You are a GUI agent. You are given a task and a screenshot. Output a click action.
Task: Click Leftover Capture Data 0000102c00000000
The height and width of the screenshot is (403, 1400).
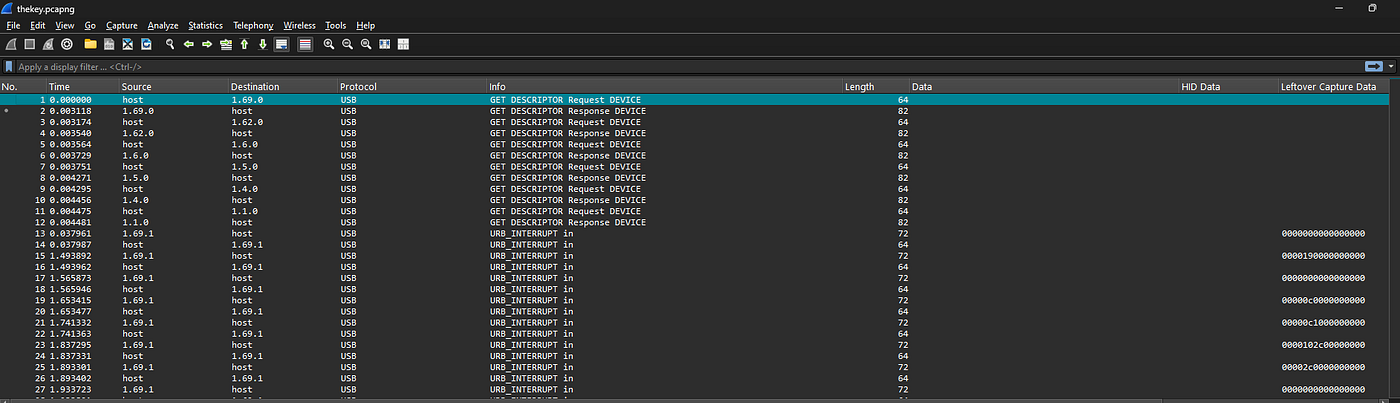(x=1323, y=344)
